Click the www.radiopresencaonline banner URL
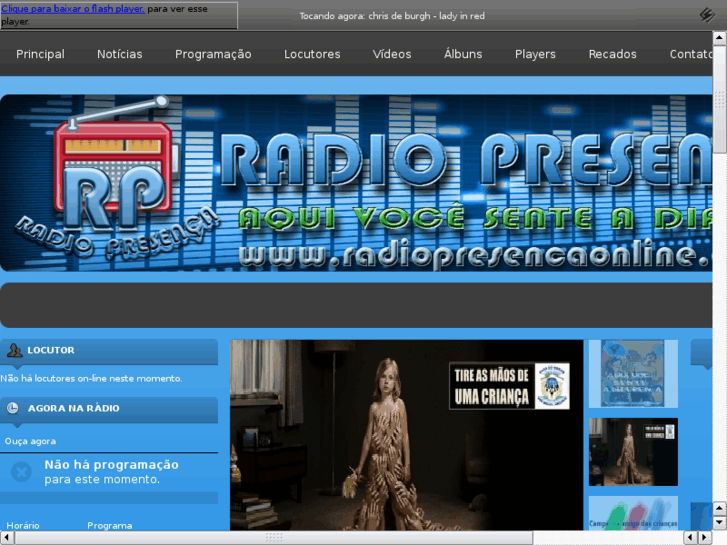 pos(475,254)
